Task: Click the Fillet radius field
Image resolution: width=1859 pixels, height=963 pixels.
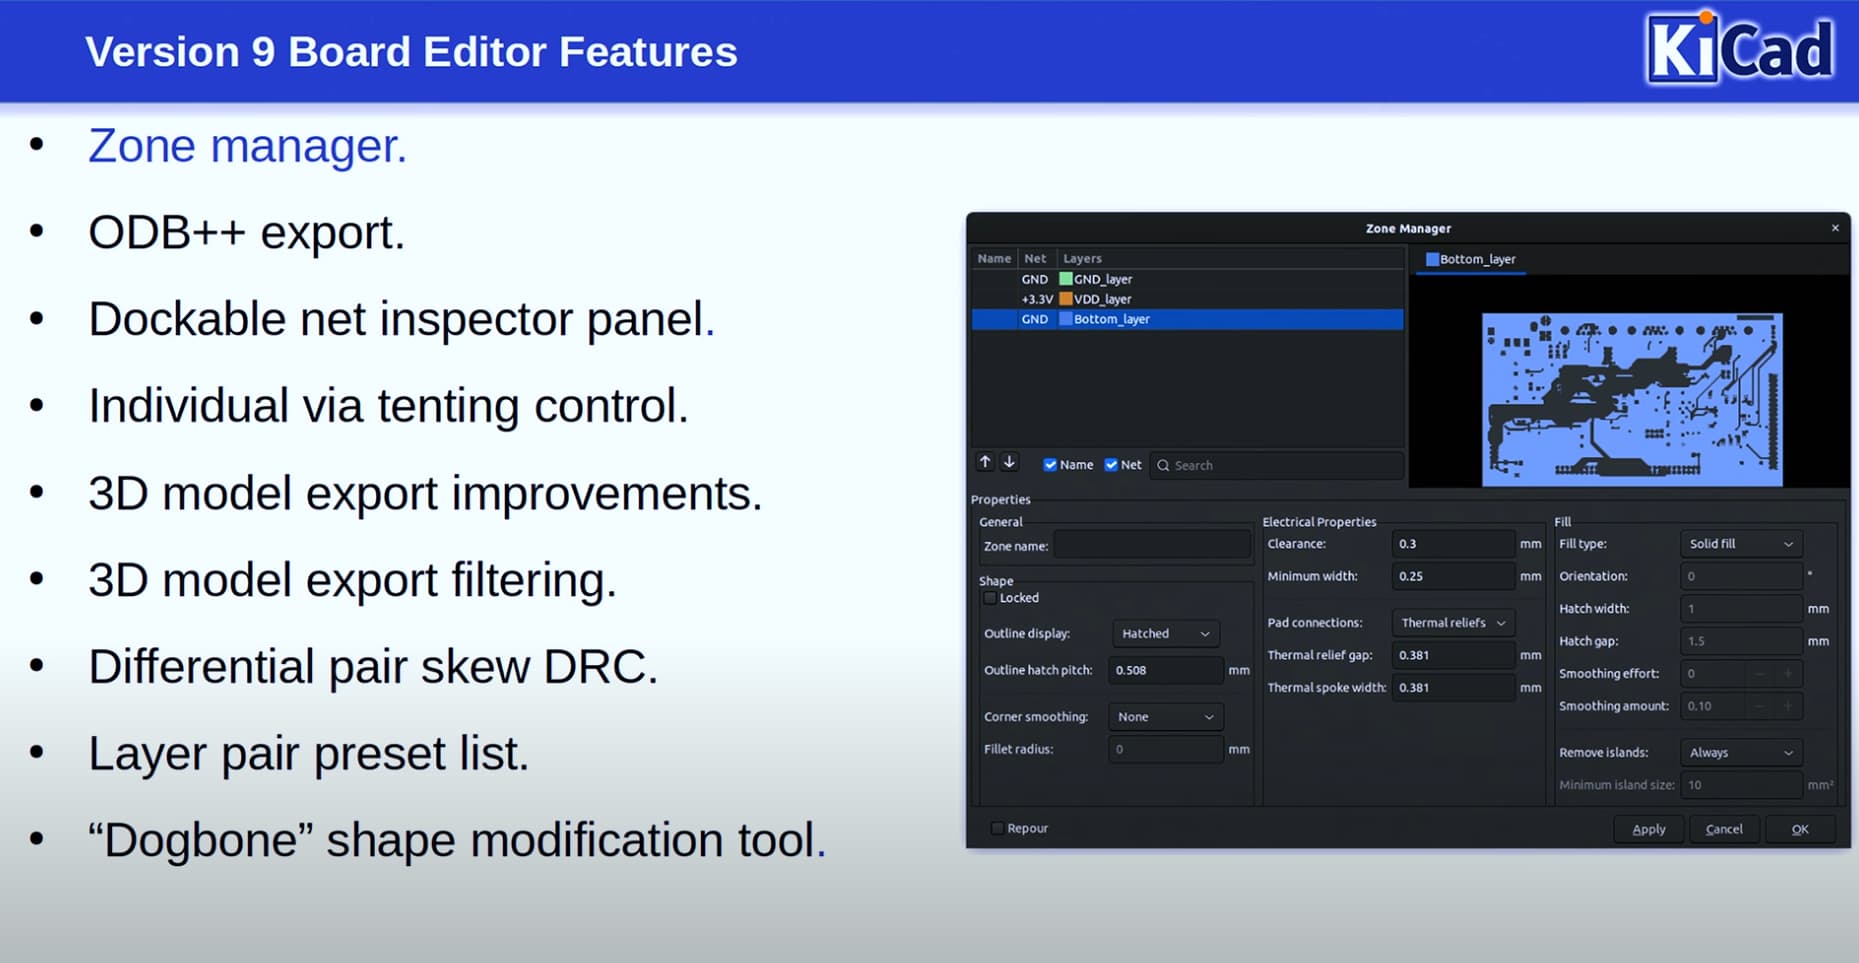Action: tap(1165, 749)
